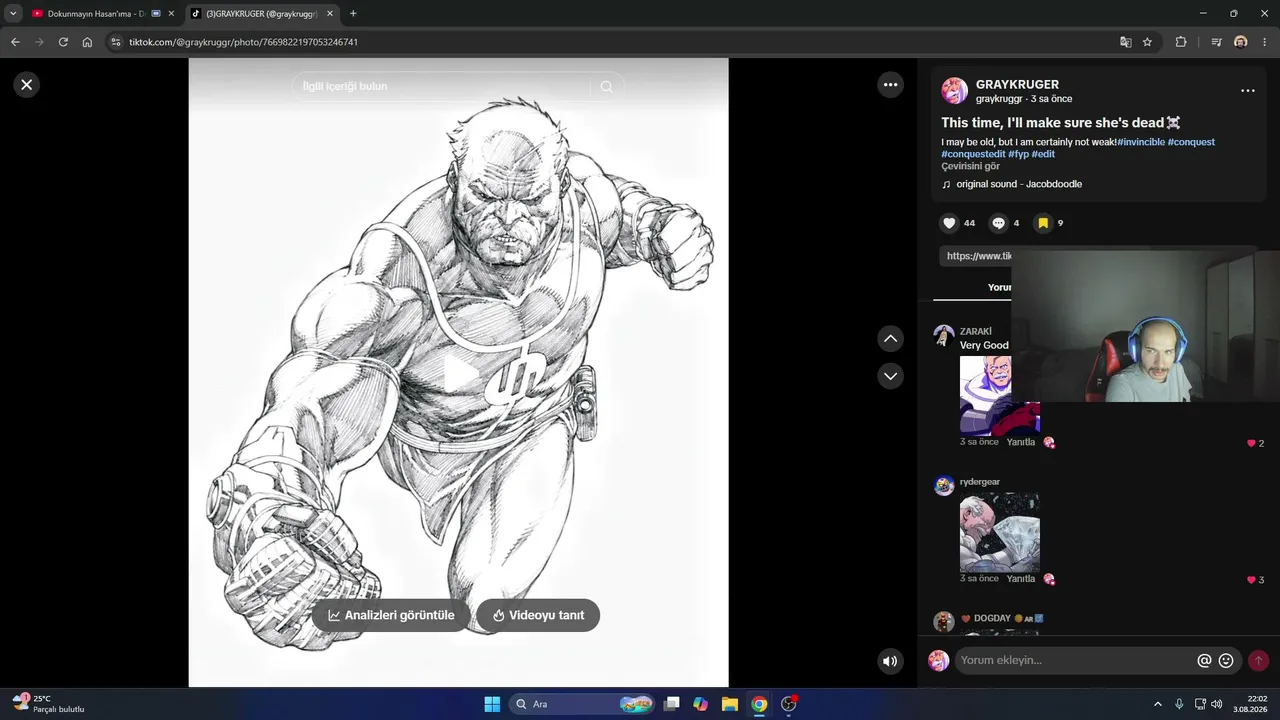Screen dimensions: 1280x720
Task: Play the post using the center play icon
Action: [x=459, y=373]
